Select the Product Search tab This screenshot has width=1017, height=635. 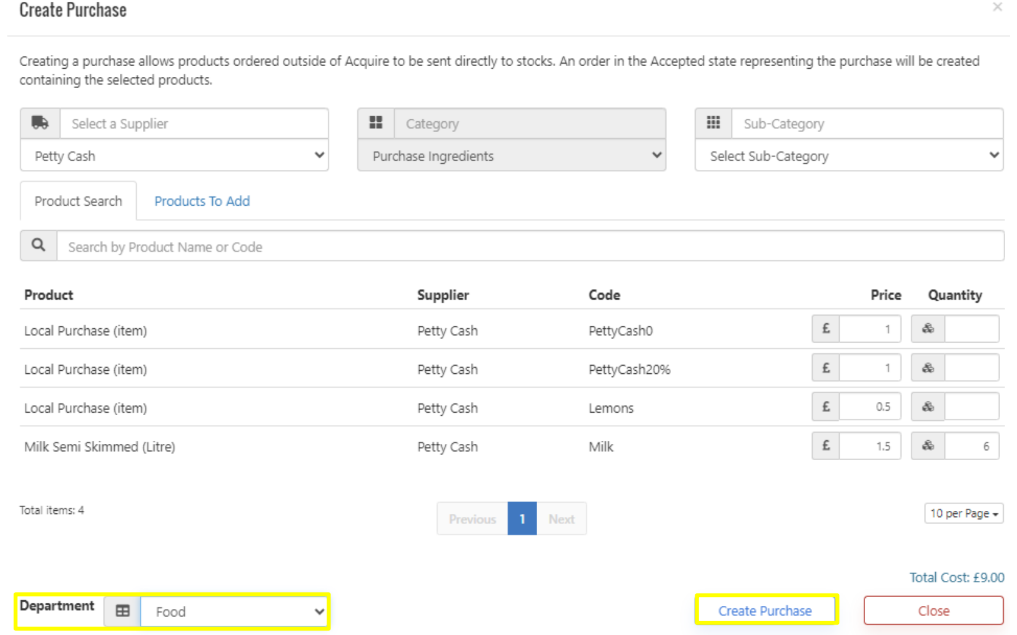click(x=78, y=201)
